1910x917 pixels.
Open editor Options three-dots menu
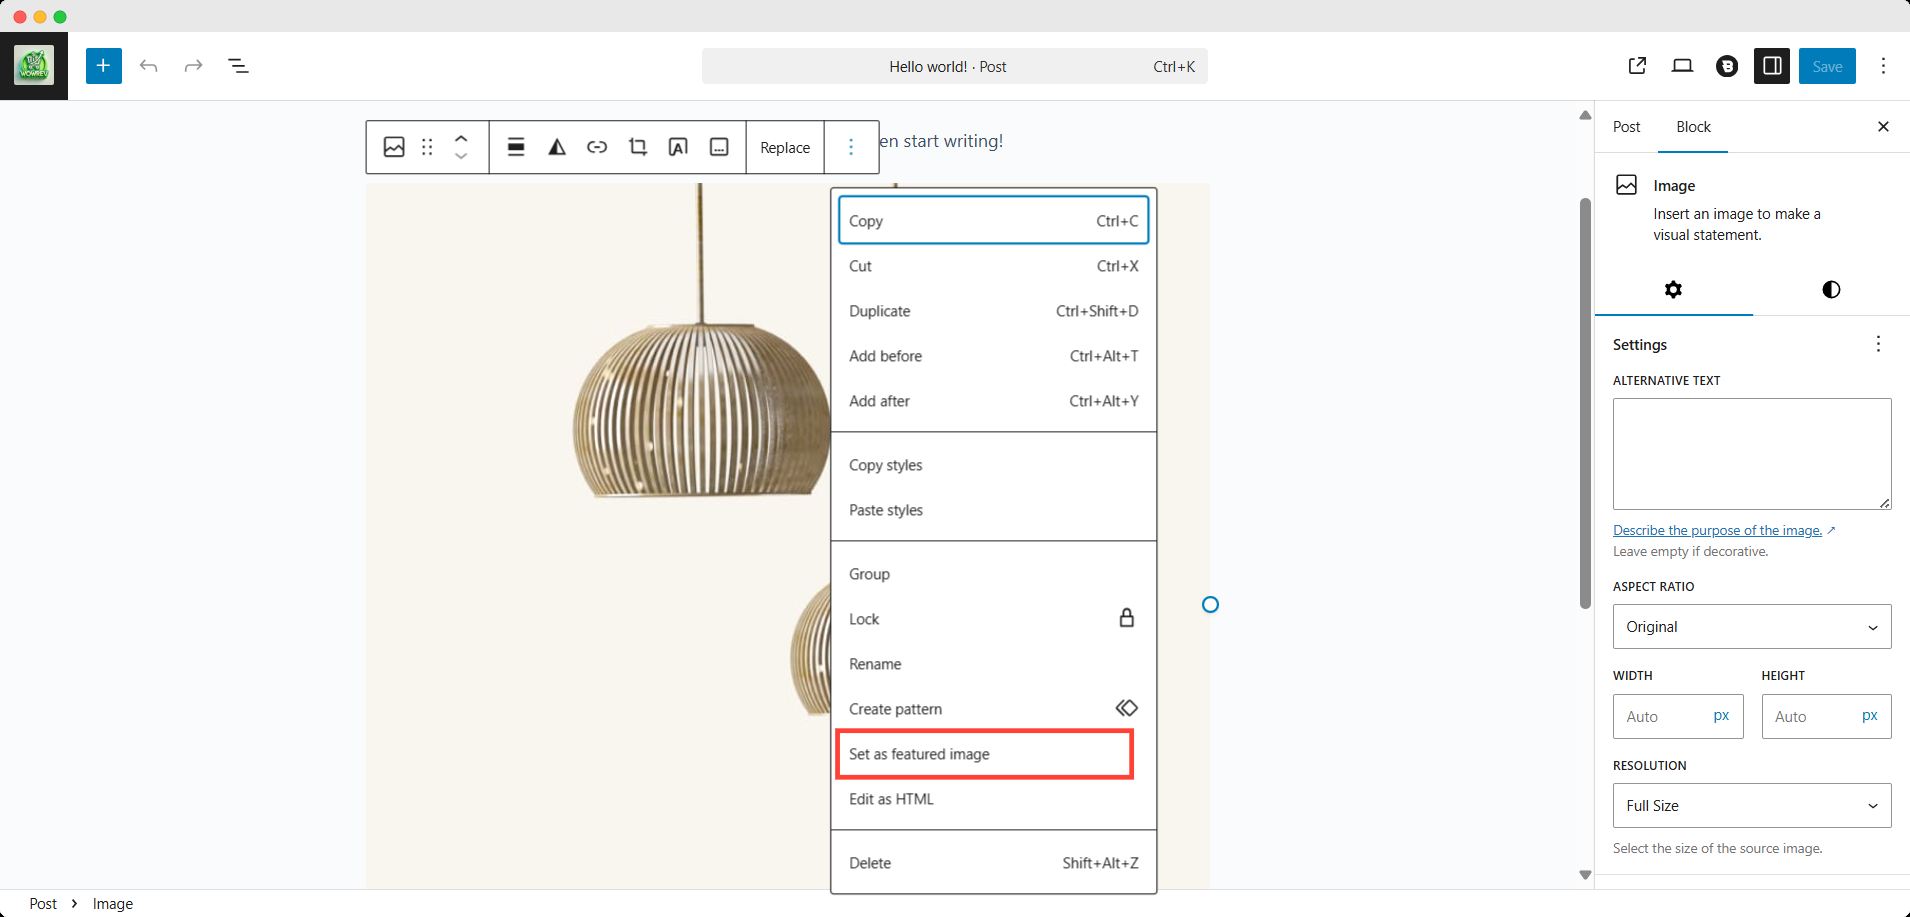1883,66
